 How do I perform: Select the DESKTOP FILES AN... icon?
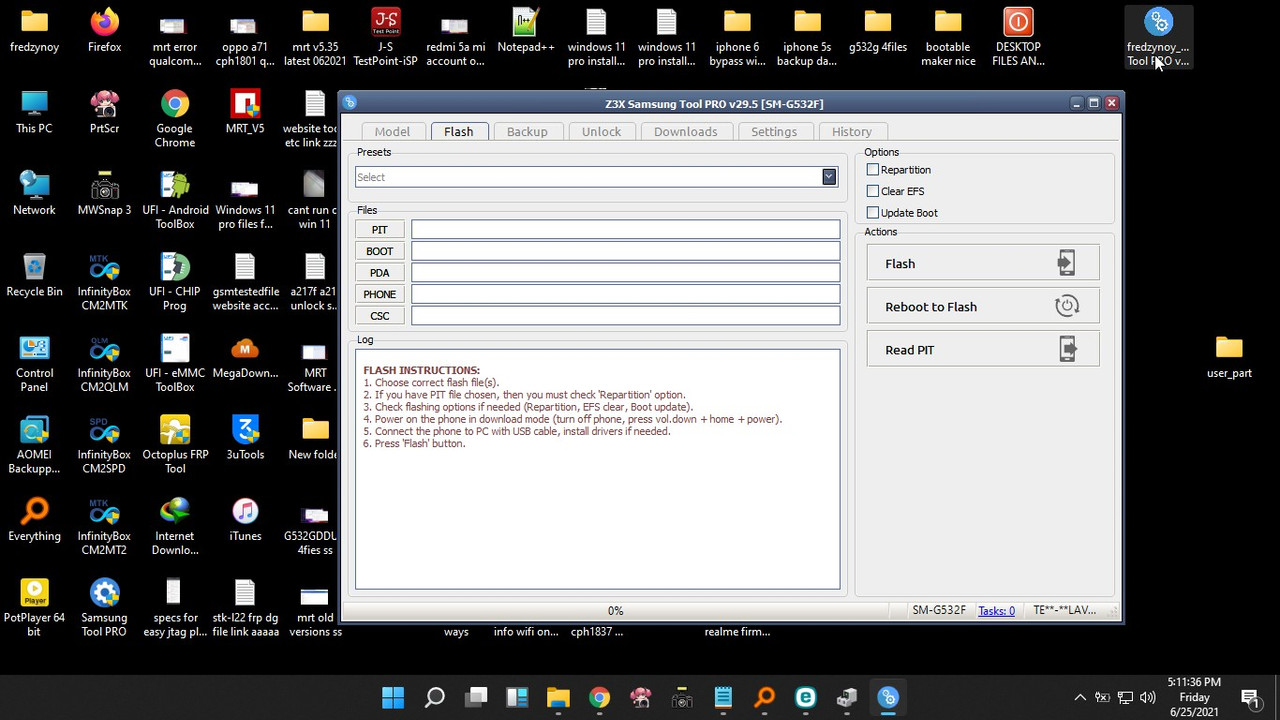click(1018, 38)
